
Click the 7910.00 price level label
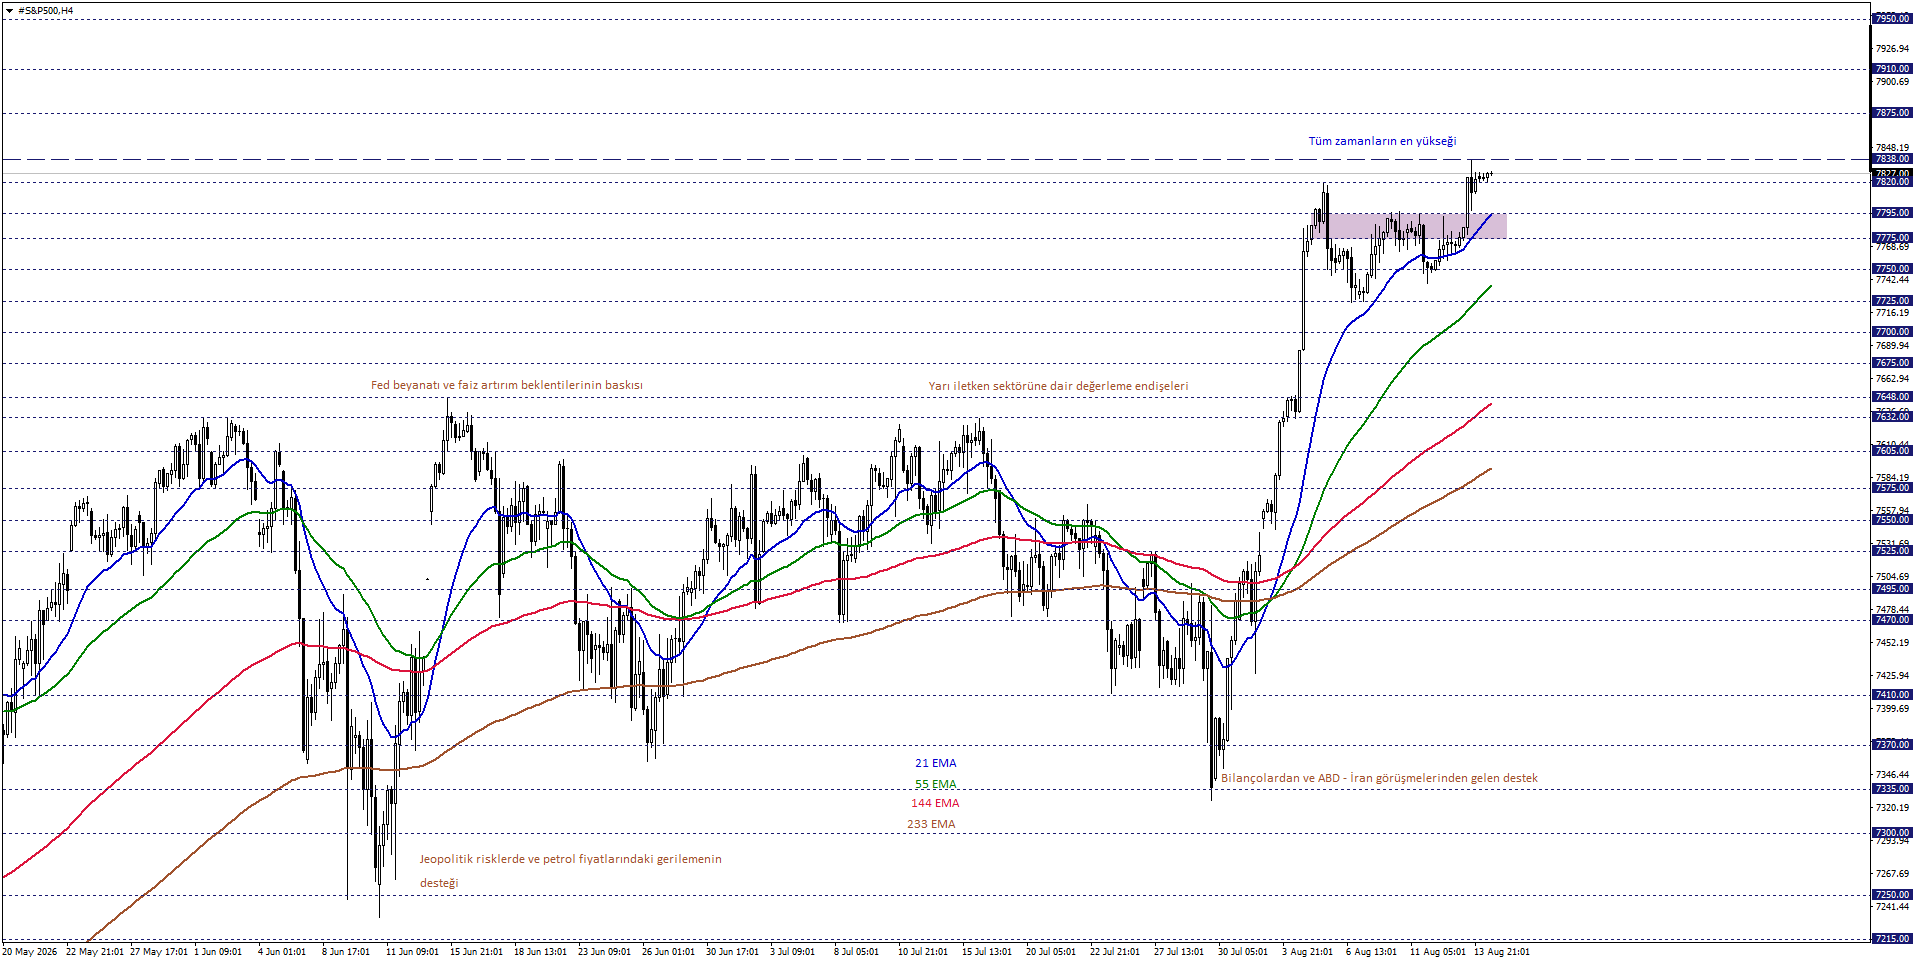(x=1892, y=69)
